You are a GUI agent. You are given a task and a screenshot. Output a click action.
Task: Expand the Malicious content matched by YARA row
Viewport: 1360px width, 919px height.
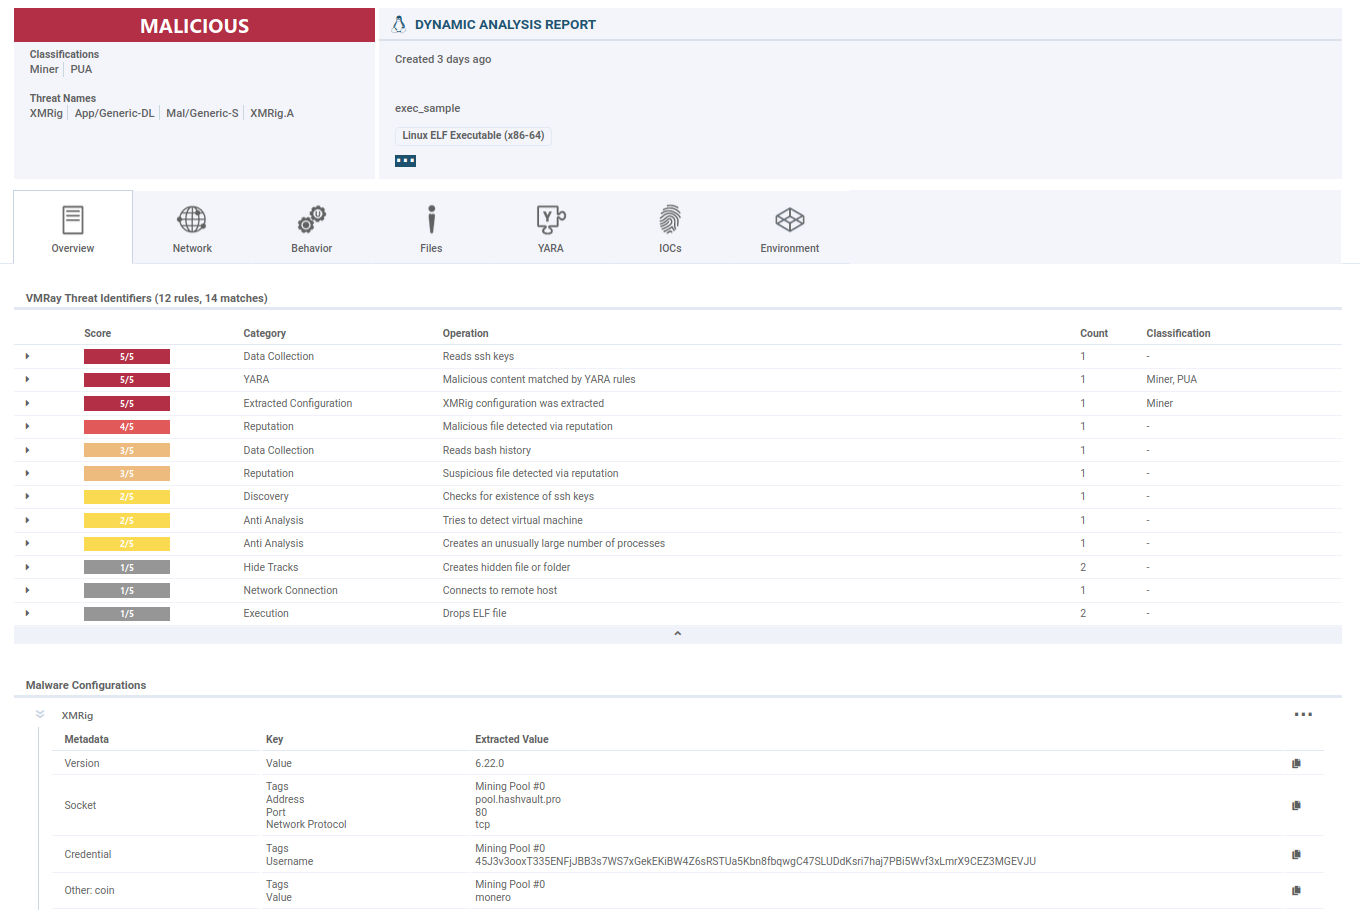pyautogui.click(x=27, y=380)
